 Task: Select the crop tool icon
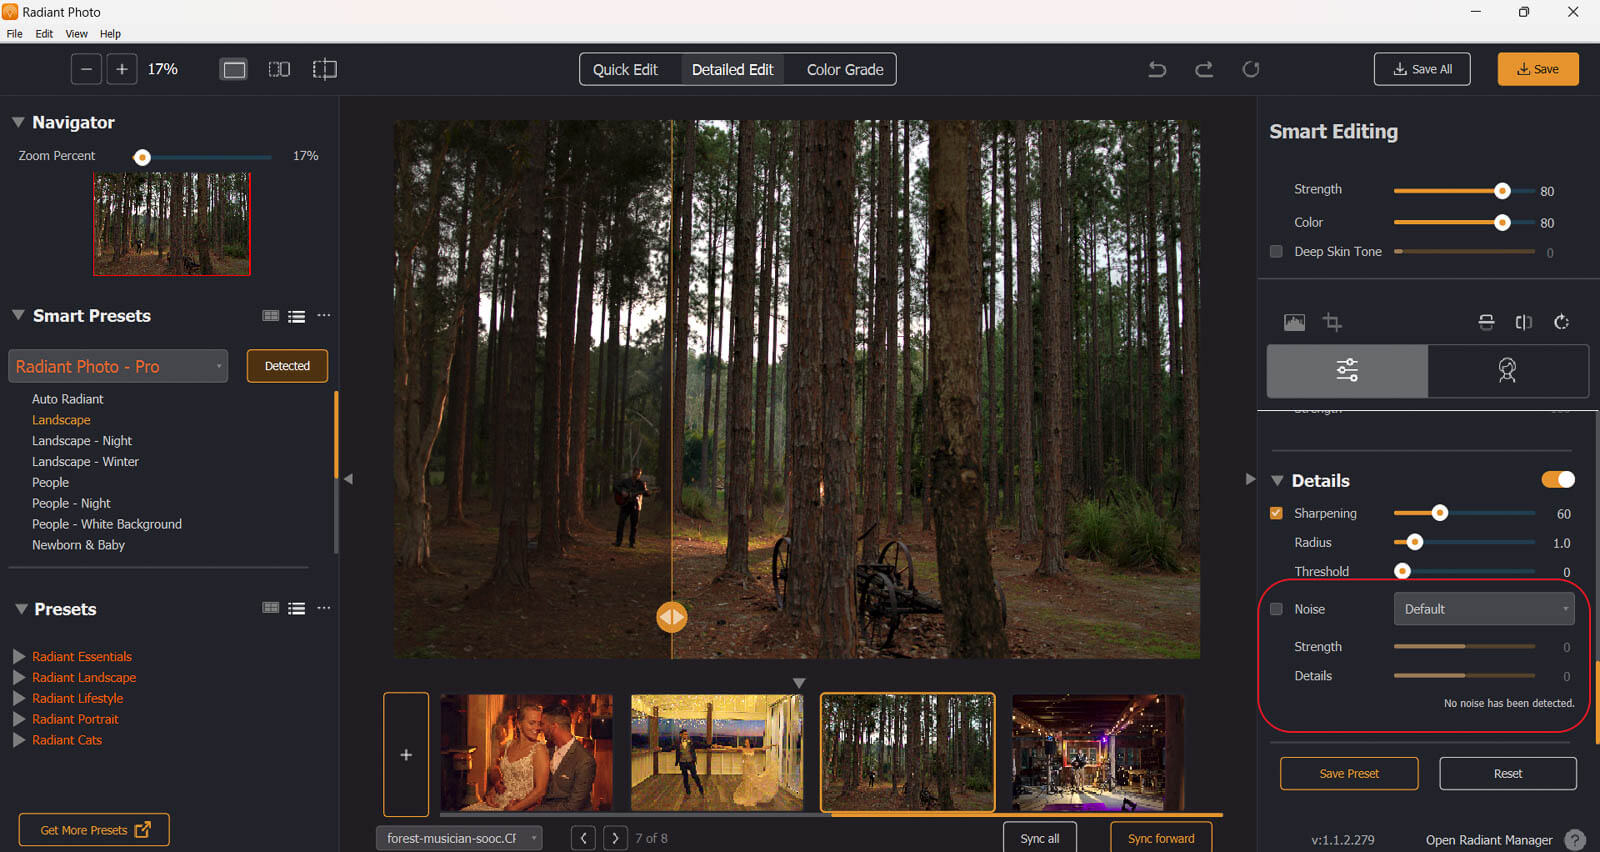[1332, 322]
